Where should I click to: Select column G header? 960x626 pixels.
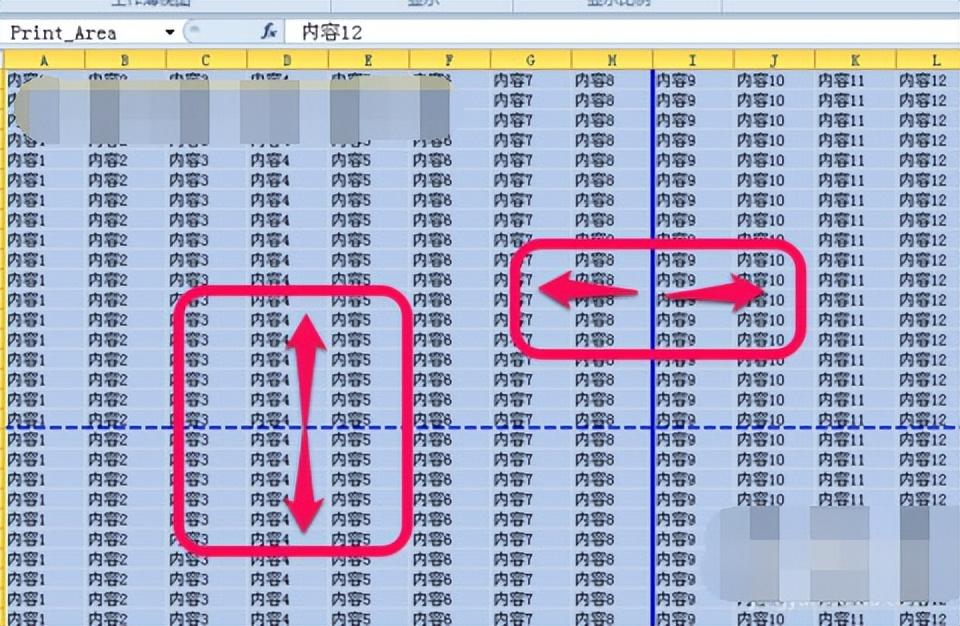pos(530,60)
